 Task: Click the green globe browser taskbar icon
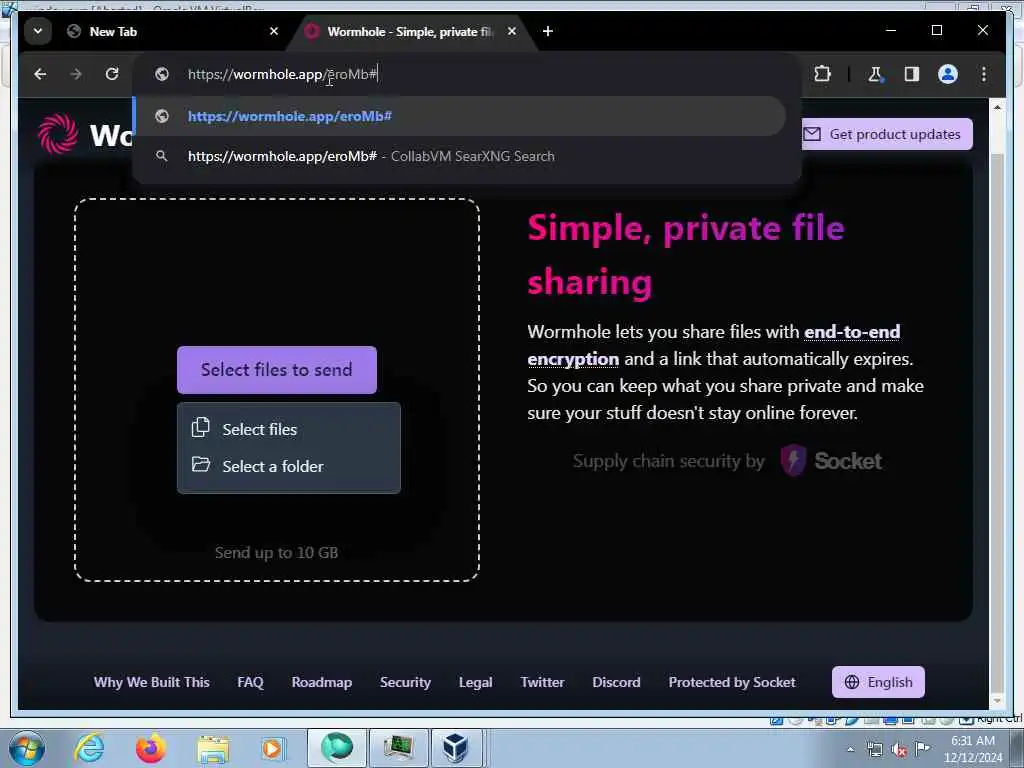click(337, 748)
